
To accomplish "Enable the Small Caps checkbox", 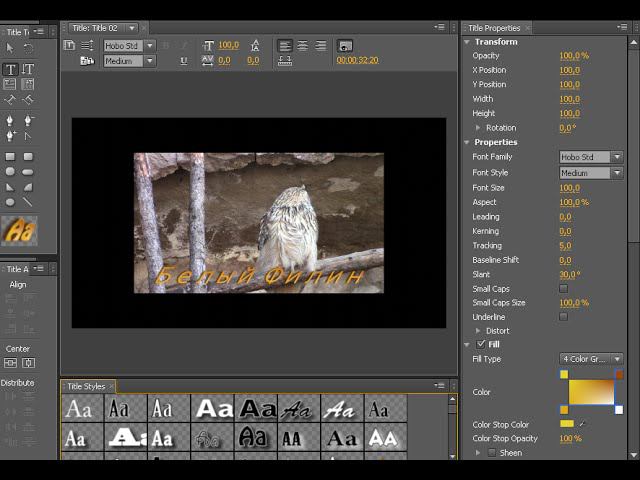I will tap(563, 289).
